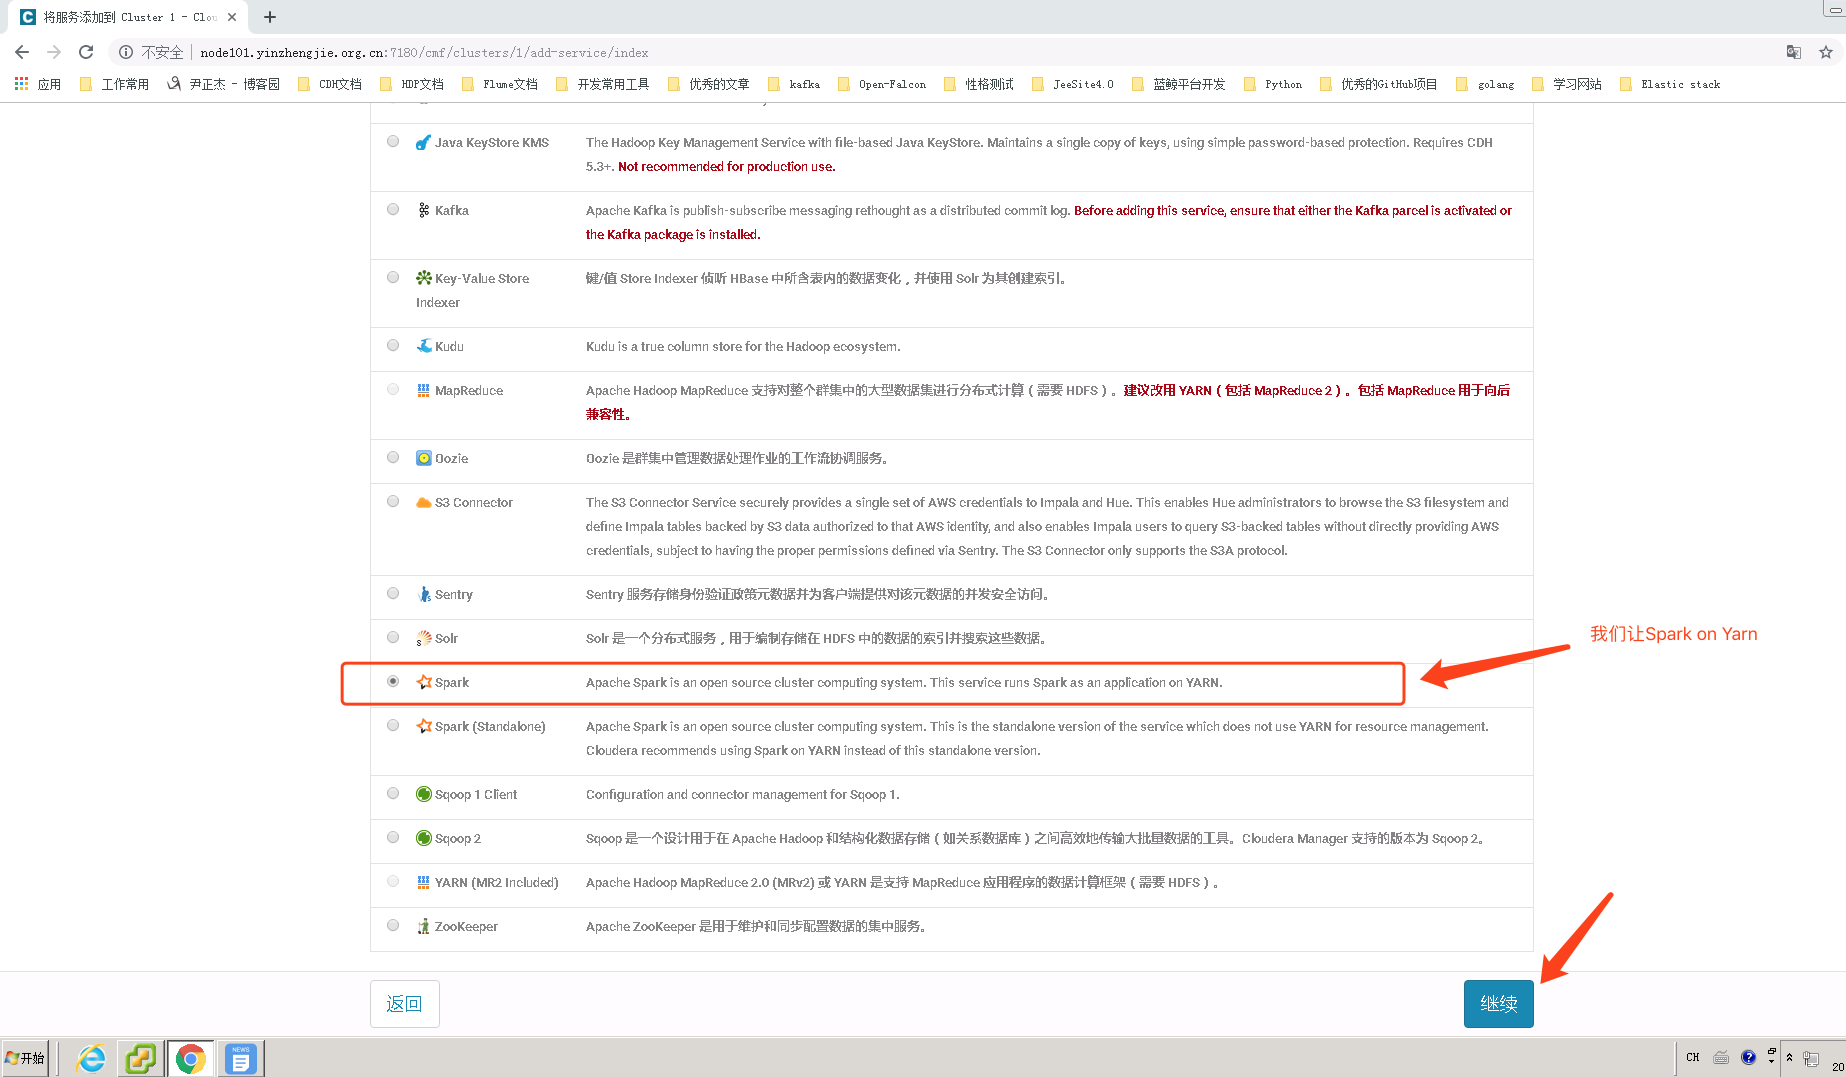The width and height of the screenshot is (1846, 1077).
Task: Click the S3 Connector cloud icon
Action: [x=422, y=502]
